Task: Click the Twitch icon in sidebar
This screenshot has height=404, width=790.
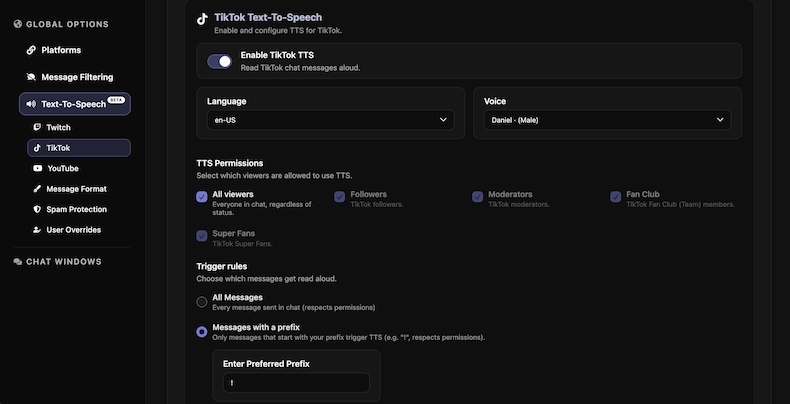Action: click(37, 127)
